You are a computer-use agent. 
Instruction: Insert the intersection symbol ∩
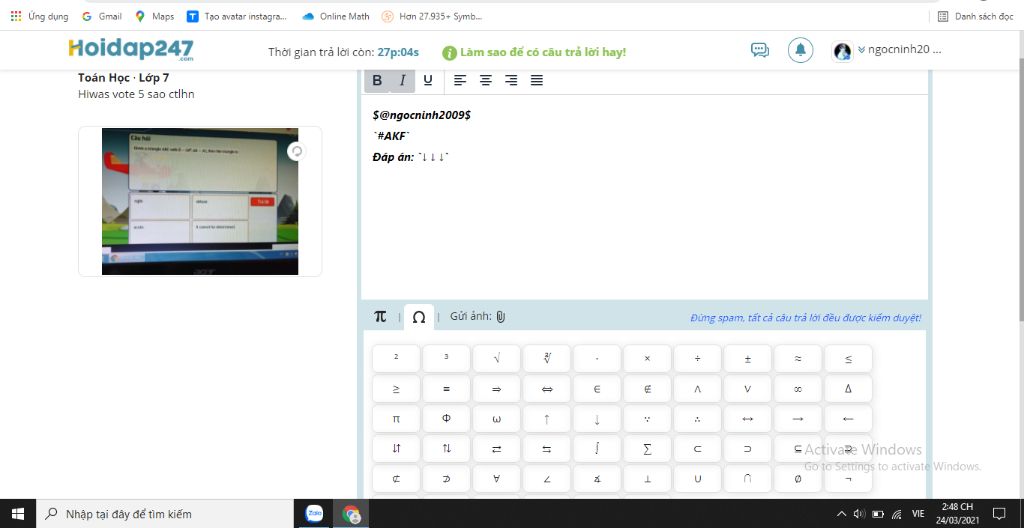point(748,479)
